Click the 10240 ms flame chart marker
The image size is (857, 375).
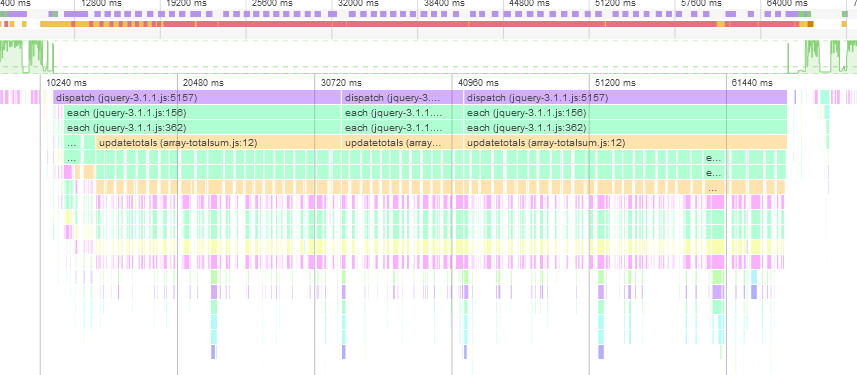pyautogui.click(x=66, y=83)
